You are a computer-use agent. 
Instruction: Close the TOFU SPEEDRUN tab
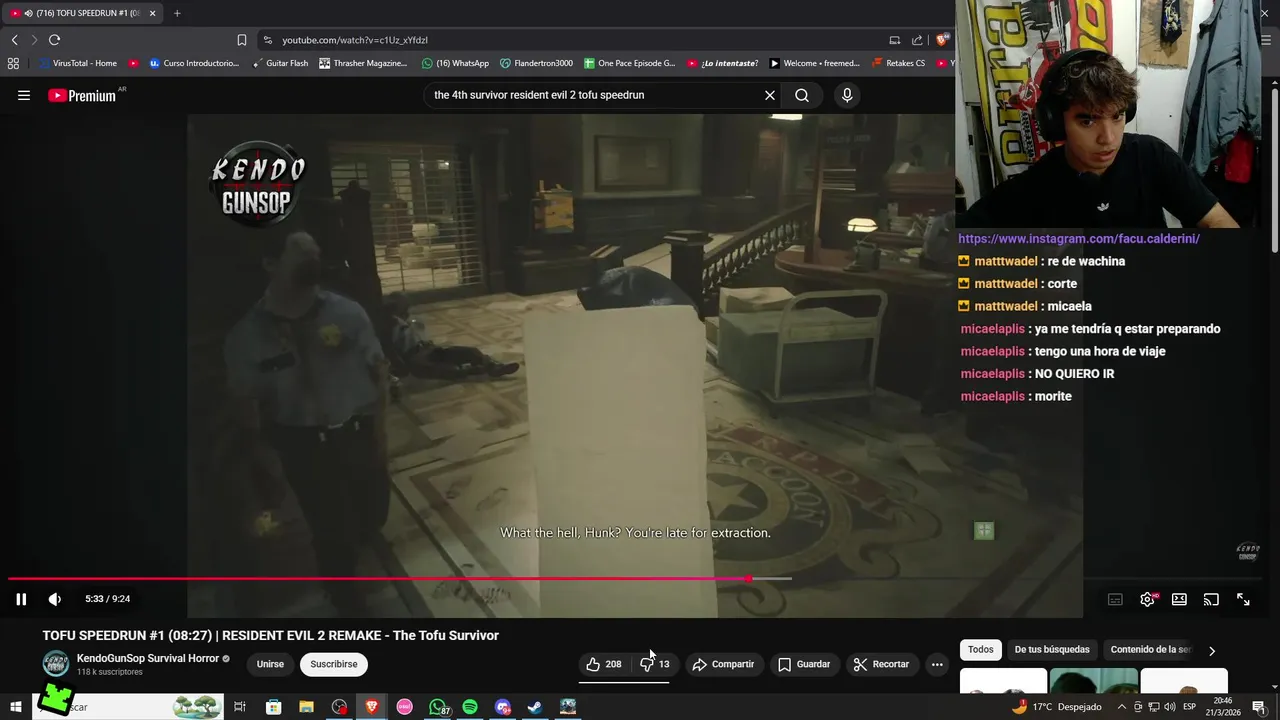pyautogui.click(x=152, y=13)
